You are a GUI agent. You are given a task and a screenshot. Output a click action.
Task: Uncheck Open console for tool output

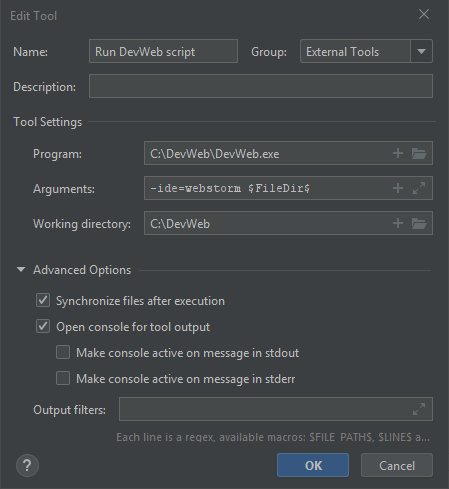(x=43, y=326)
